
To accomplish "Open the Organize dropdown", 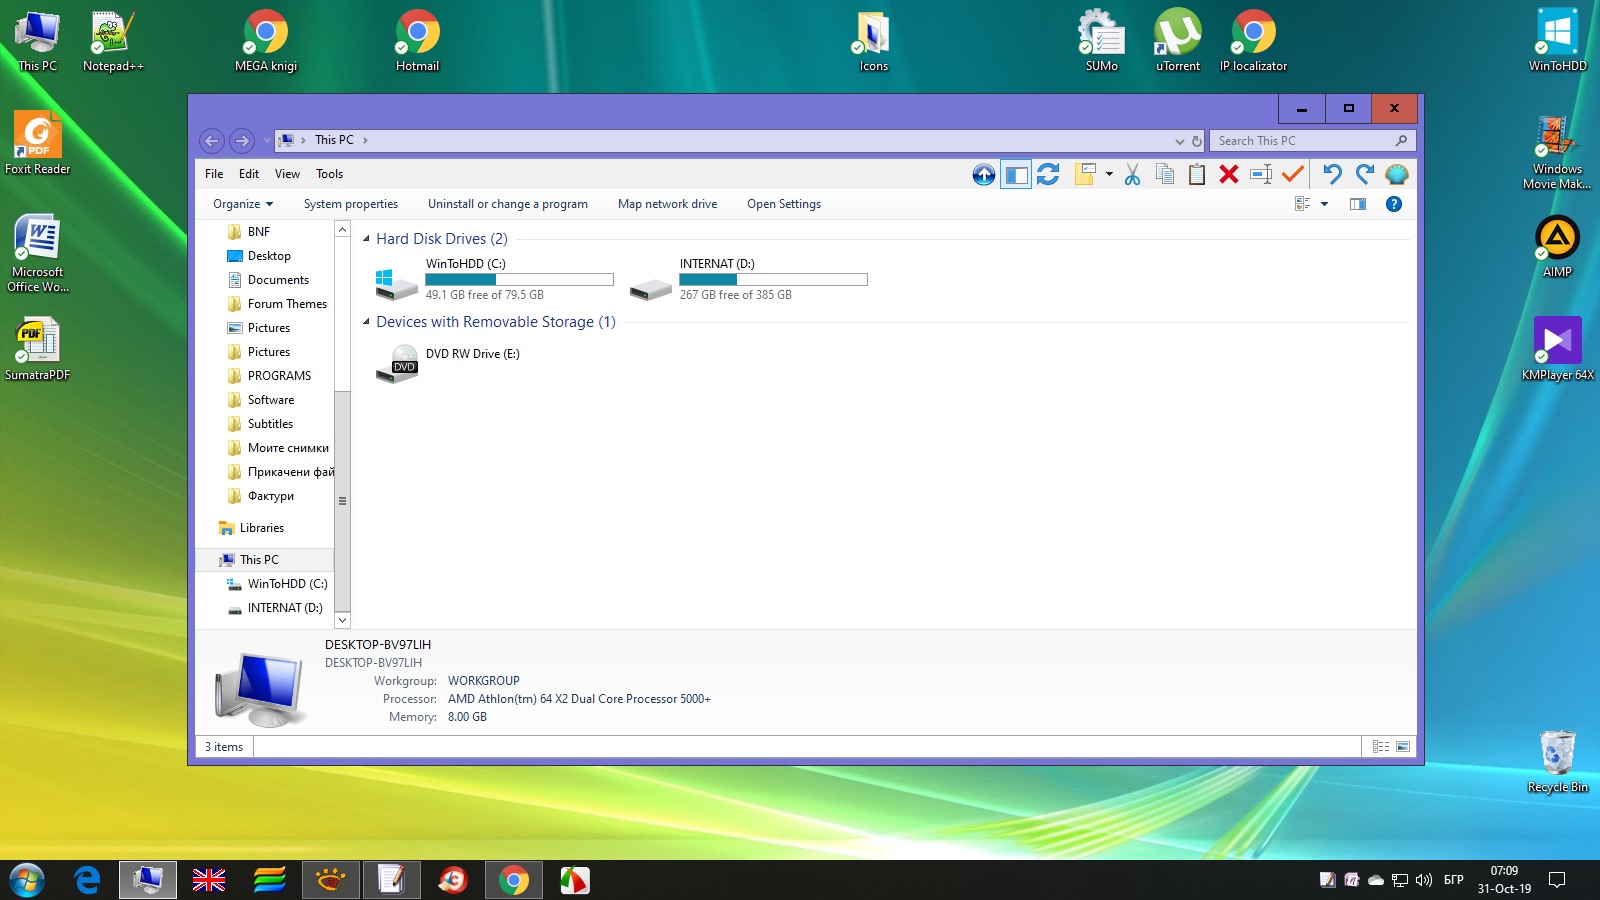I will 243,204.
